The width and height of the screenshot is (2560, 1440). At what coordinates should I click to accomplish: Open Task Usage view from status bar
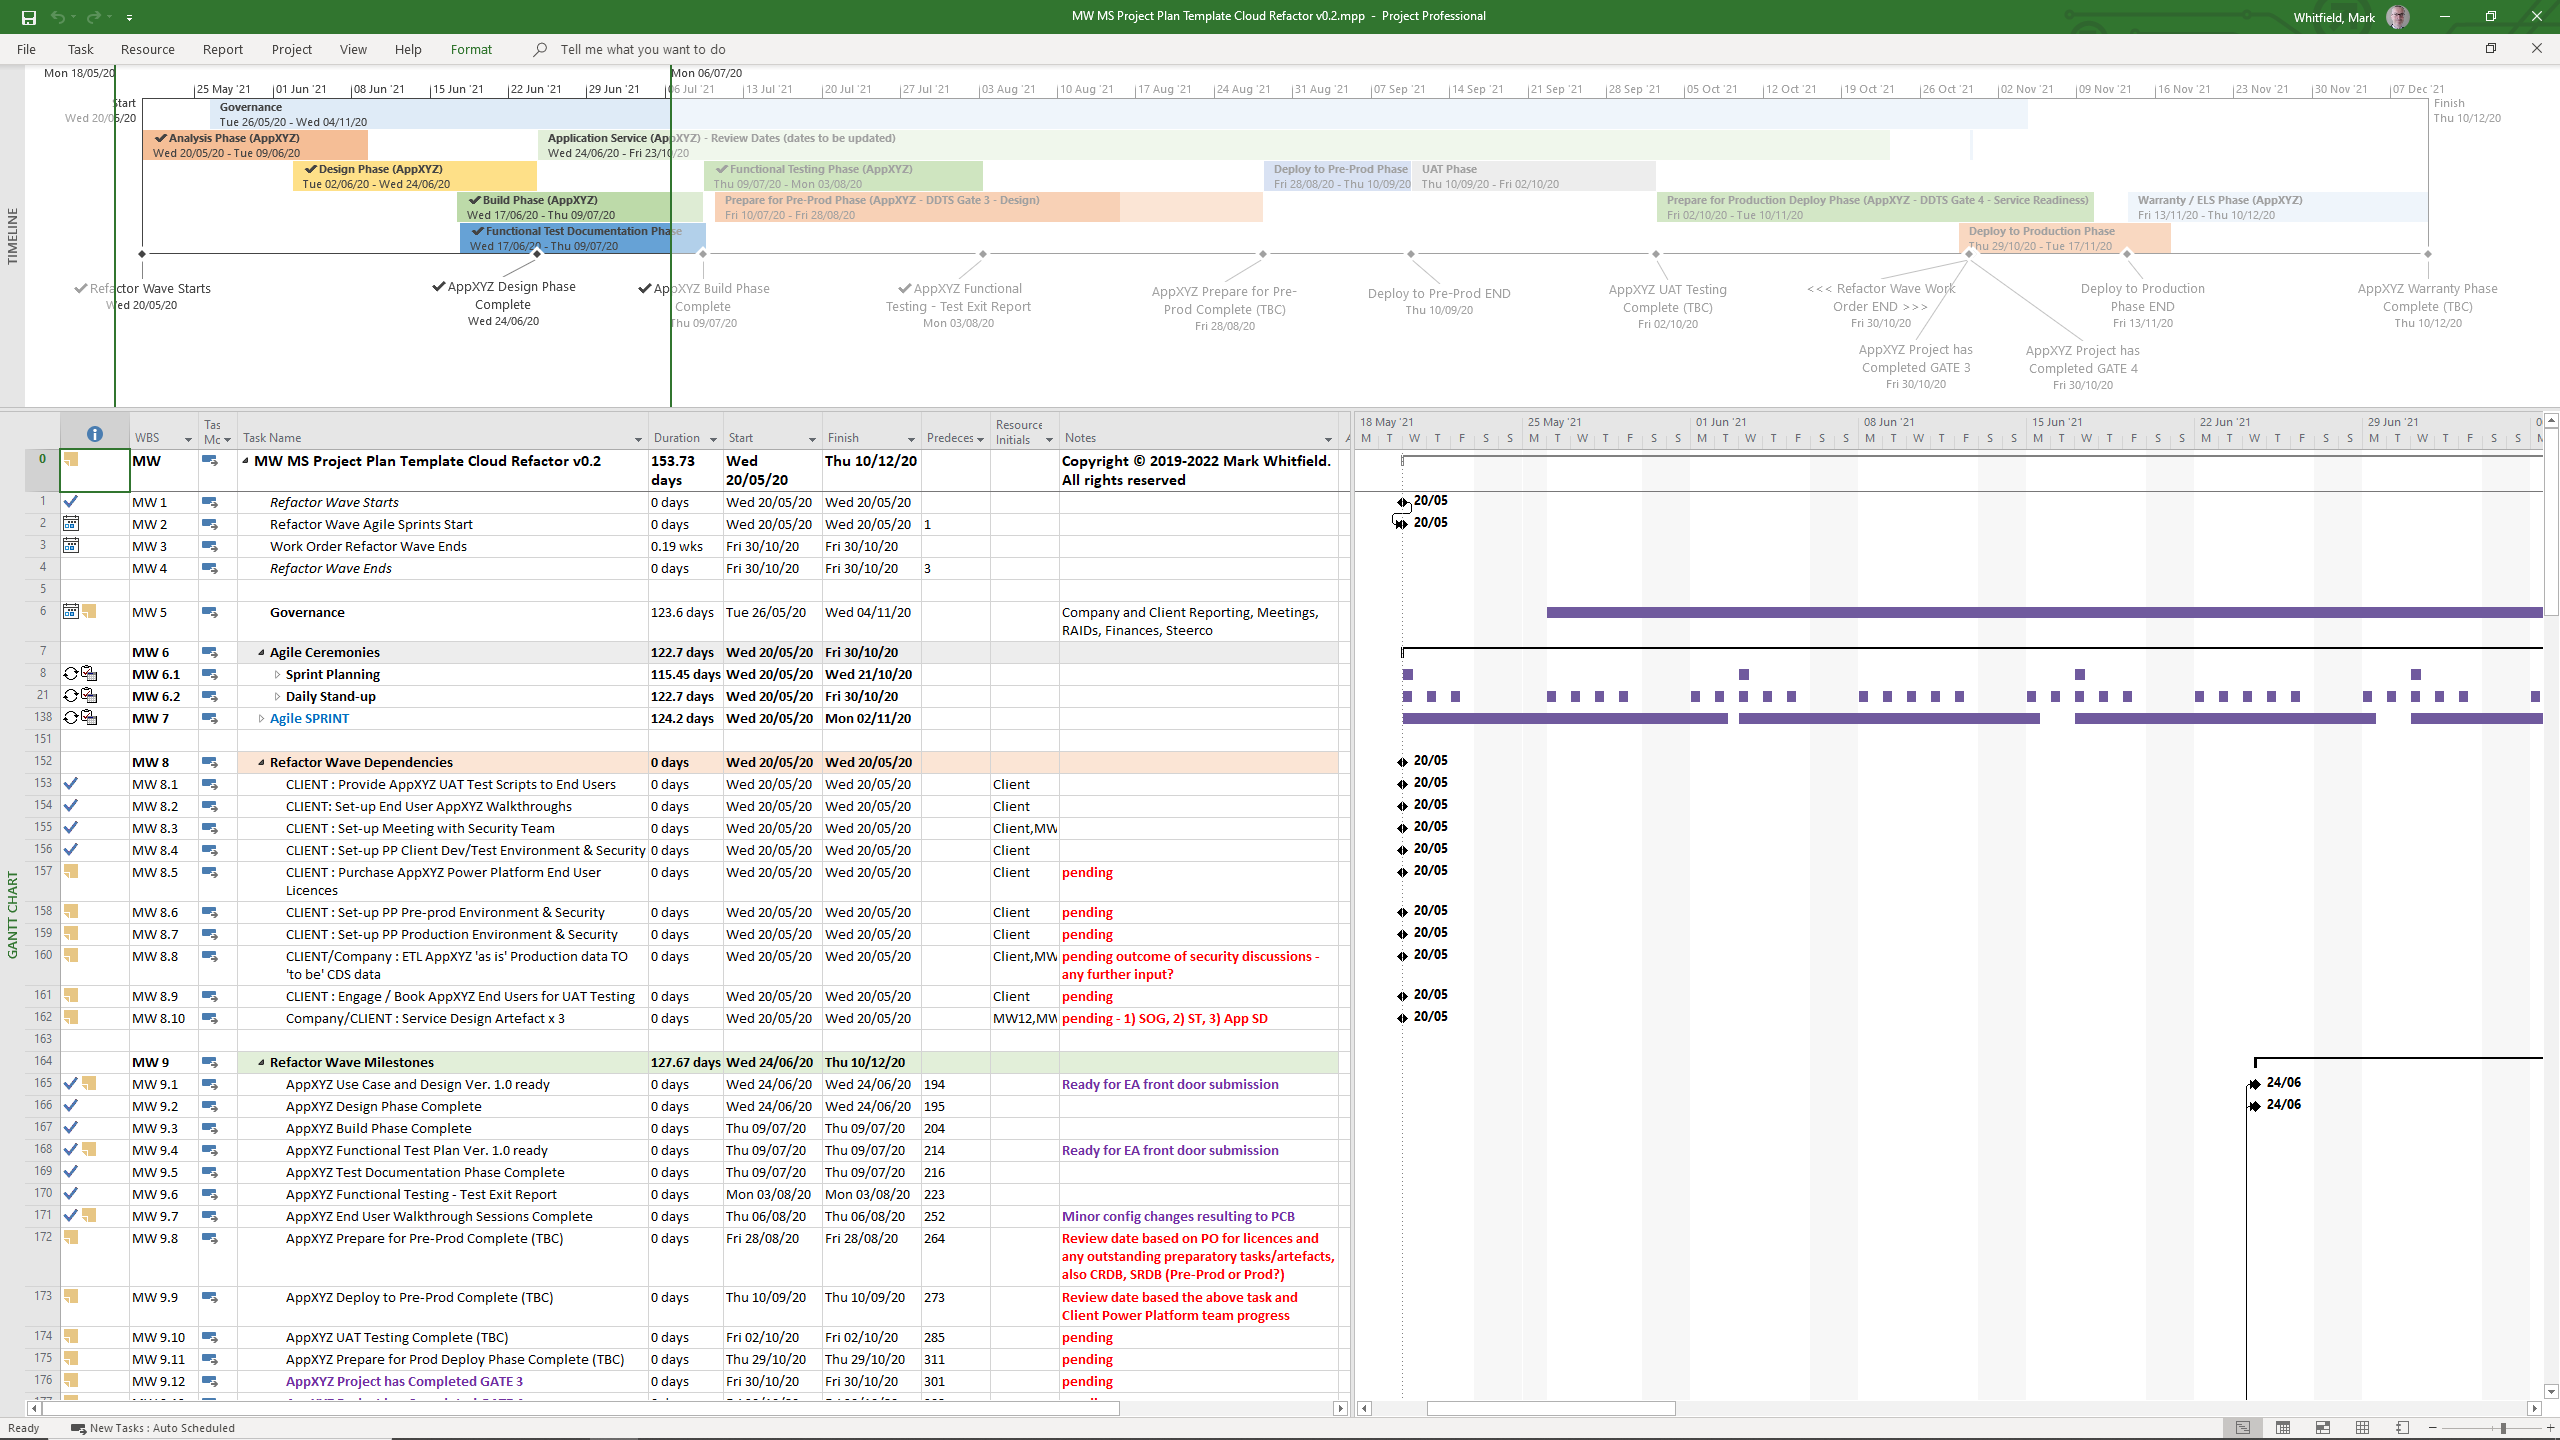coord(2283,1428)
